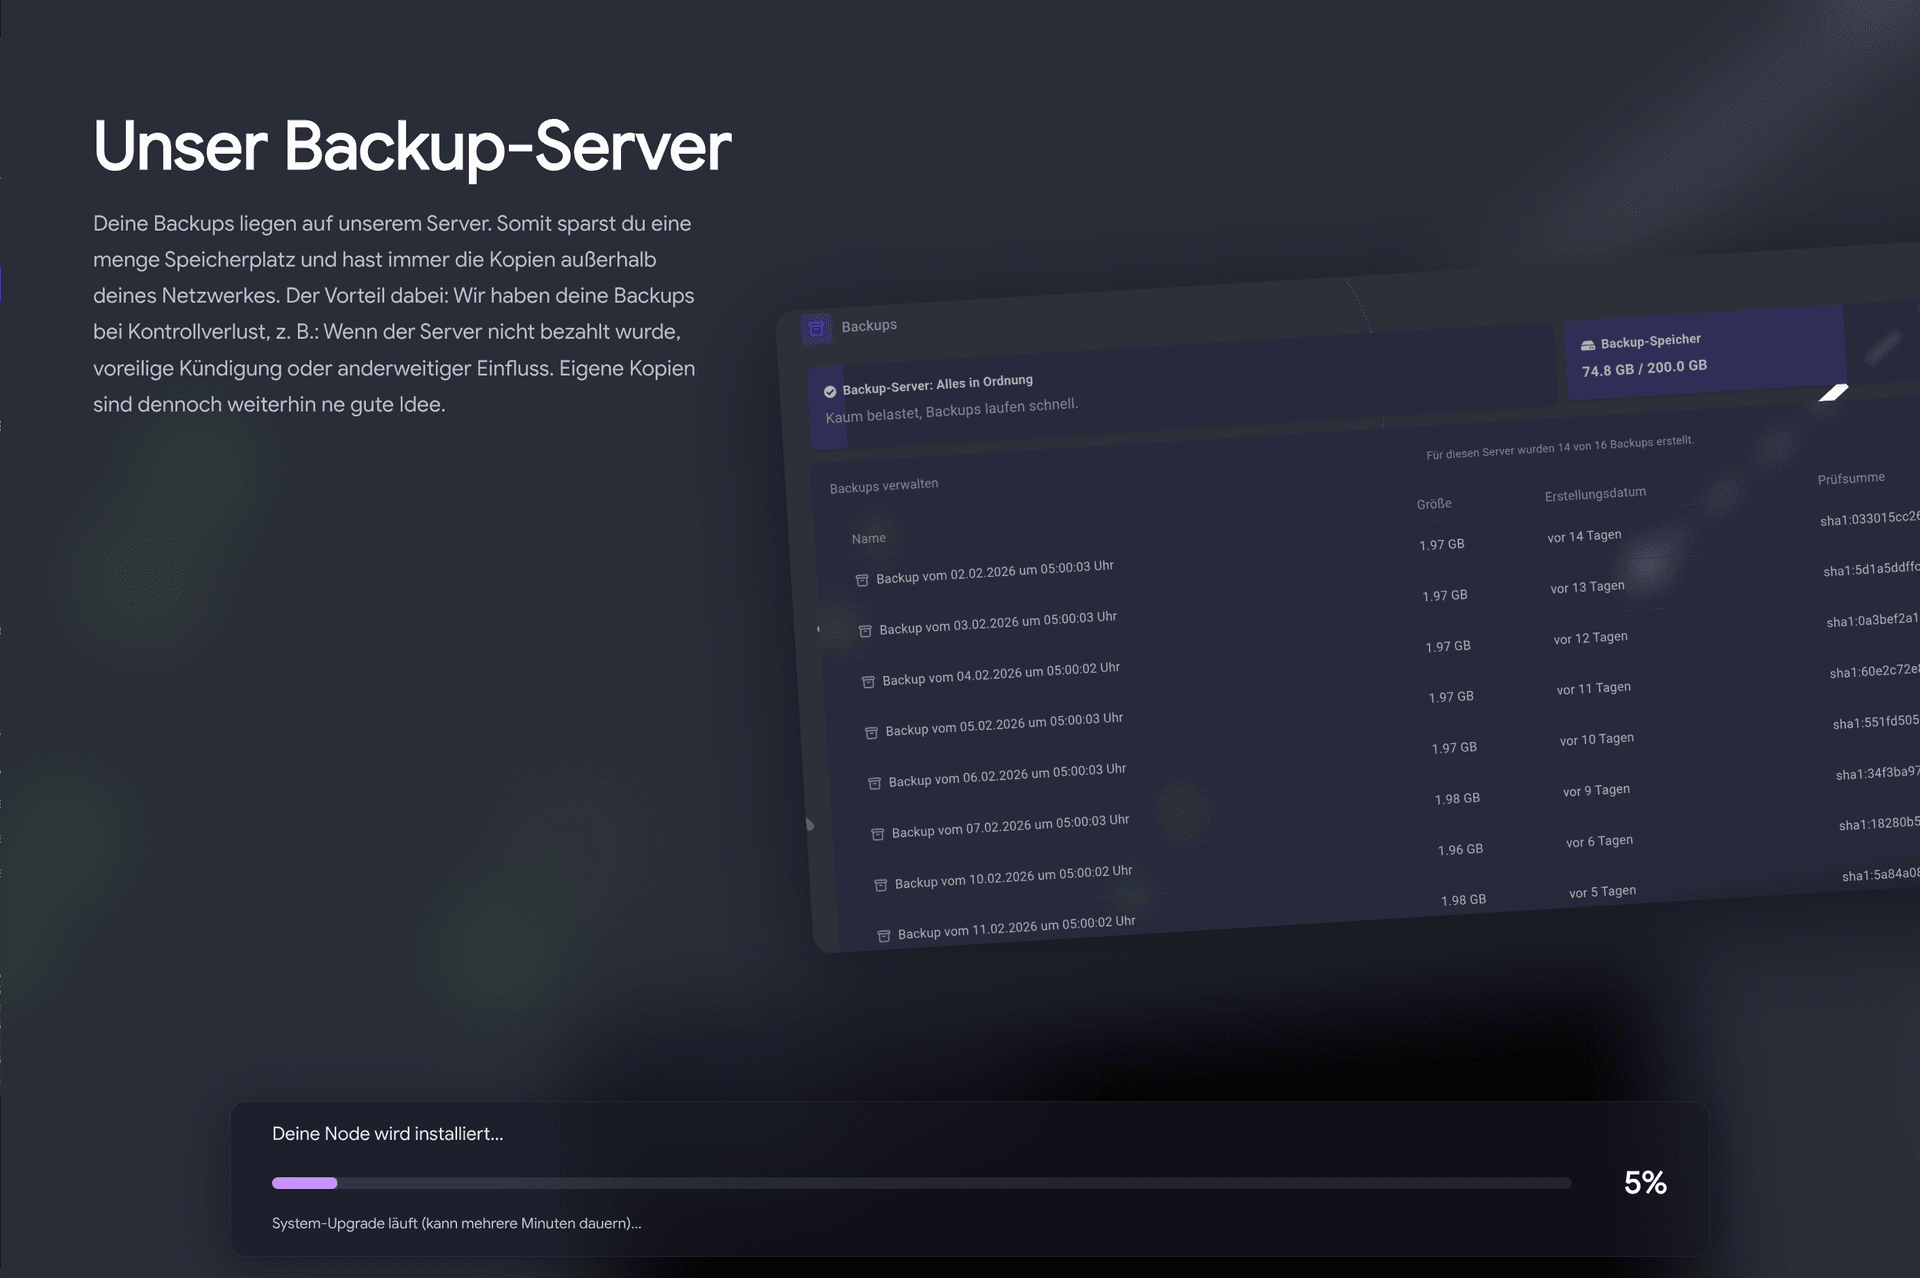The height and width of the screenshot is (1278, 1920).
Task: Click checksum starting sha1:0a3bef2a
Action: [1872, 620]
